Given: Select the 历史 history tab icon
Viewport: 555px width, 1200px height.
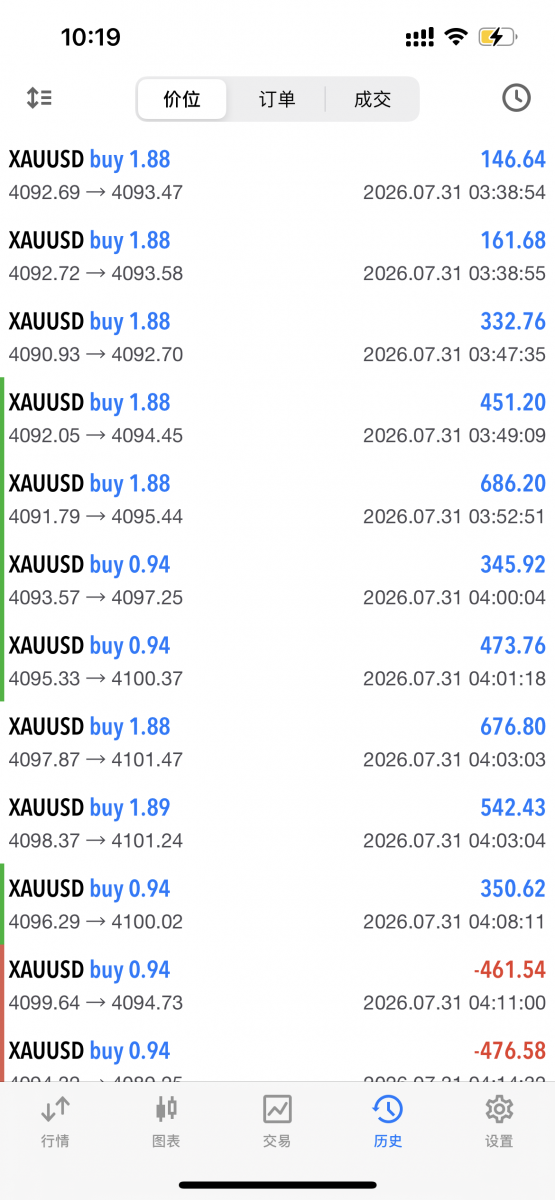Looking at the screenshot, I should point(388,1109).
